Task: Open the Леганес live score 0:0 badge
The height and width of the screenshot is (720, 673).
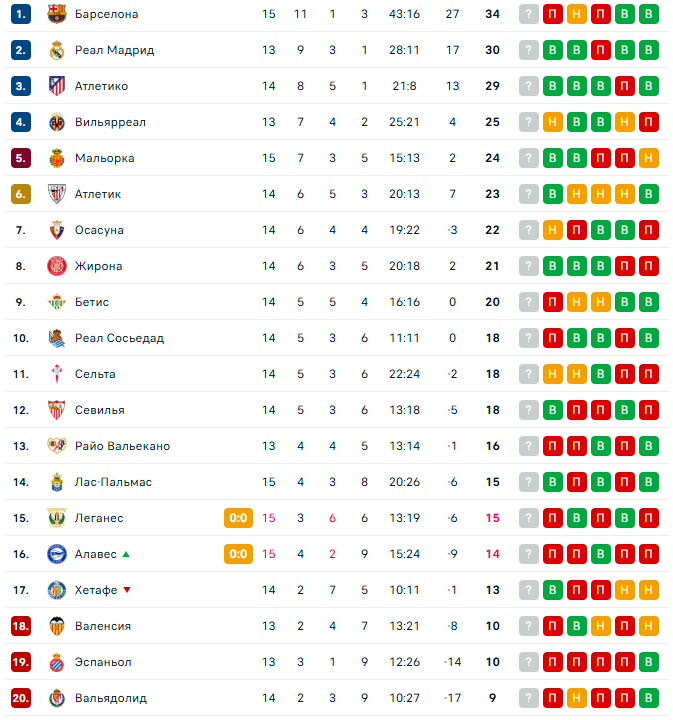Action: pos(238,518)
